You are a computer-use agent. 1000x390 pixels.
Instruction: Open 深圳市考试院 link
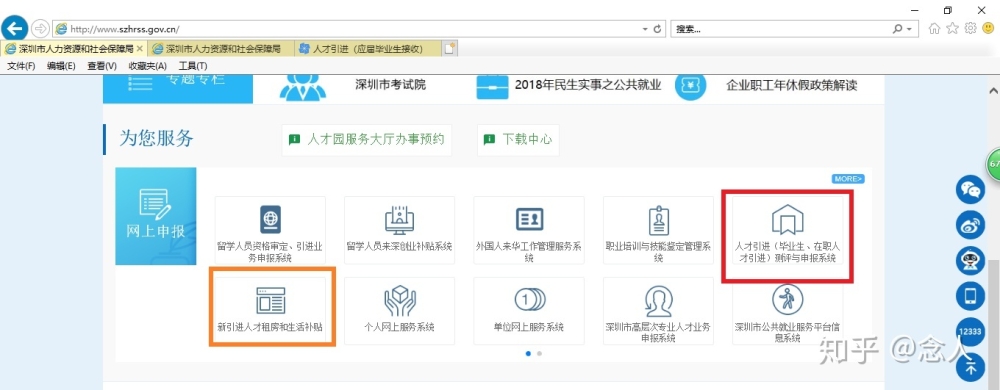(x=390, y=85)
